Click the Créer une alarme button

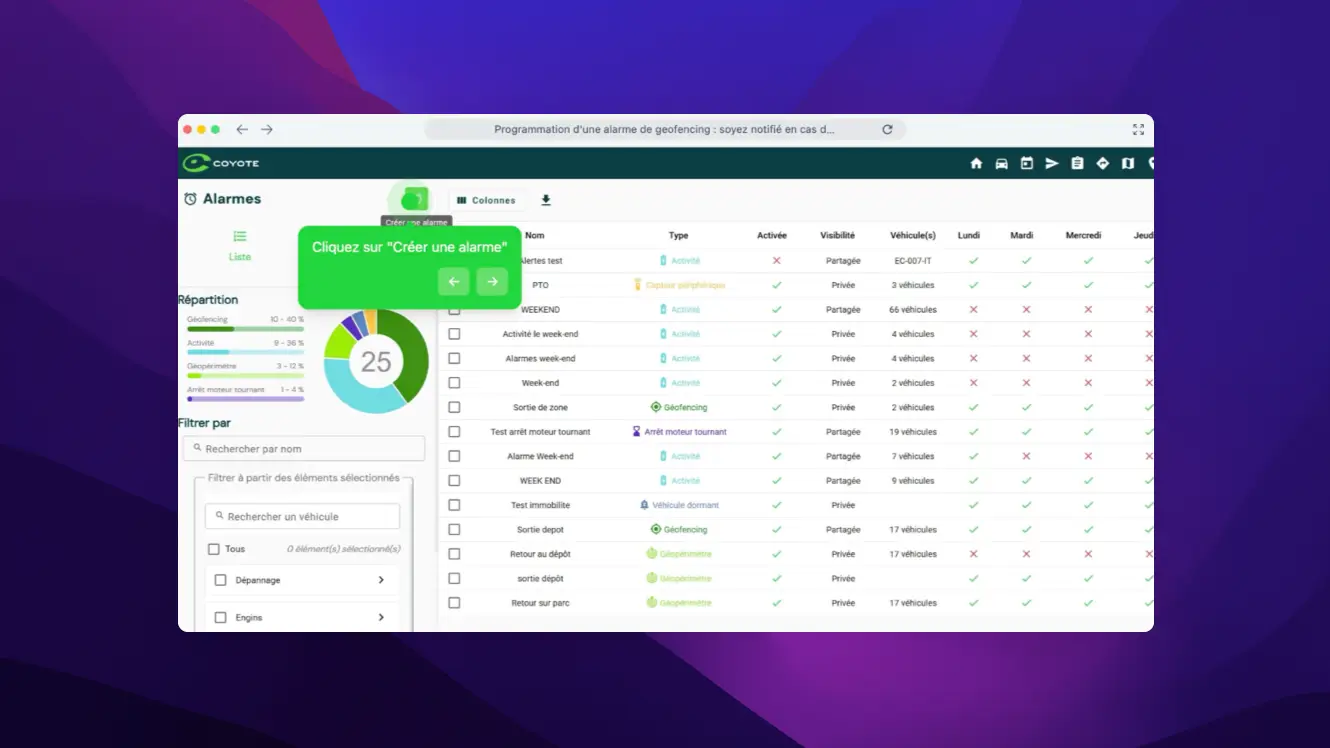414,200
